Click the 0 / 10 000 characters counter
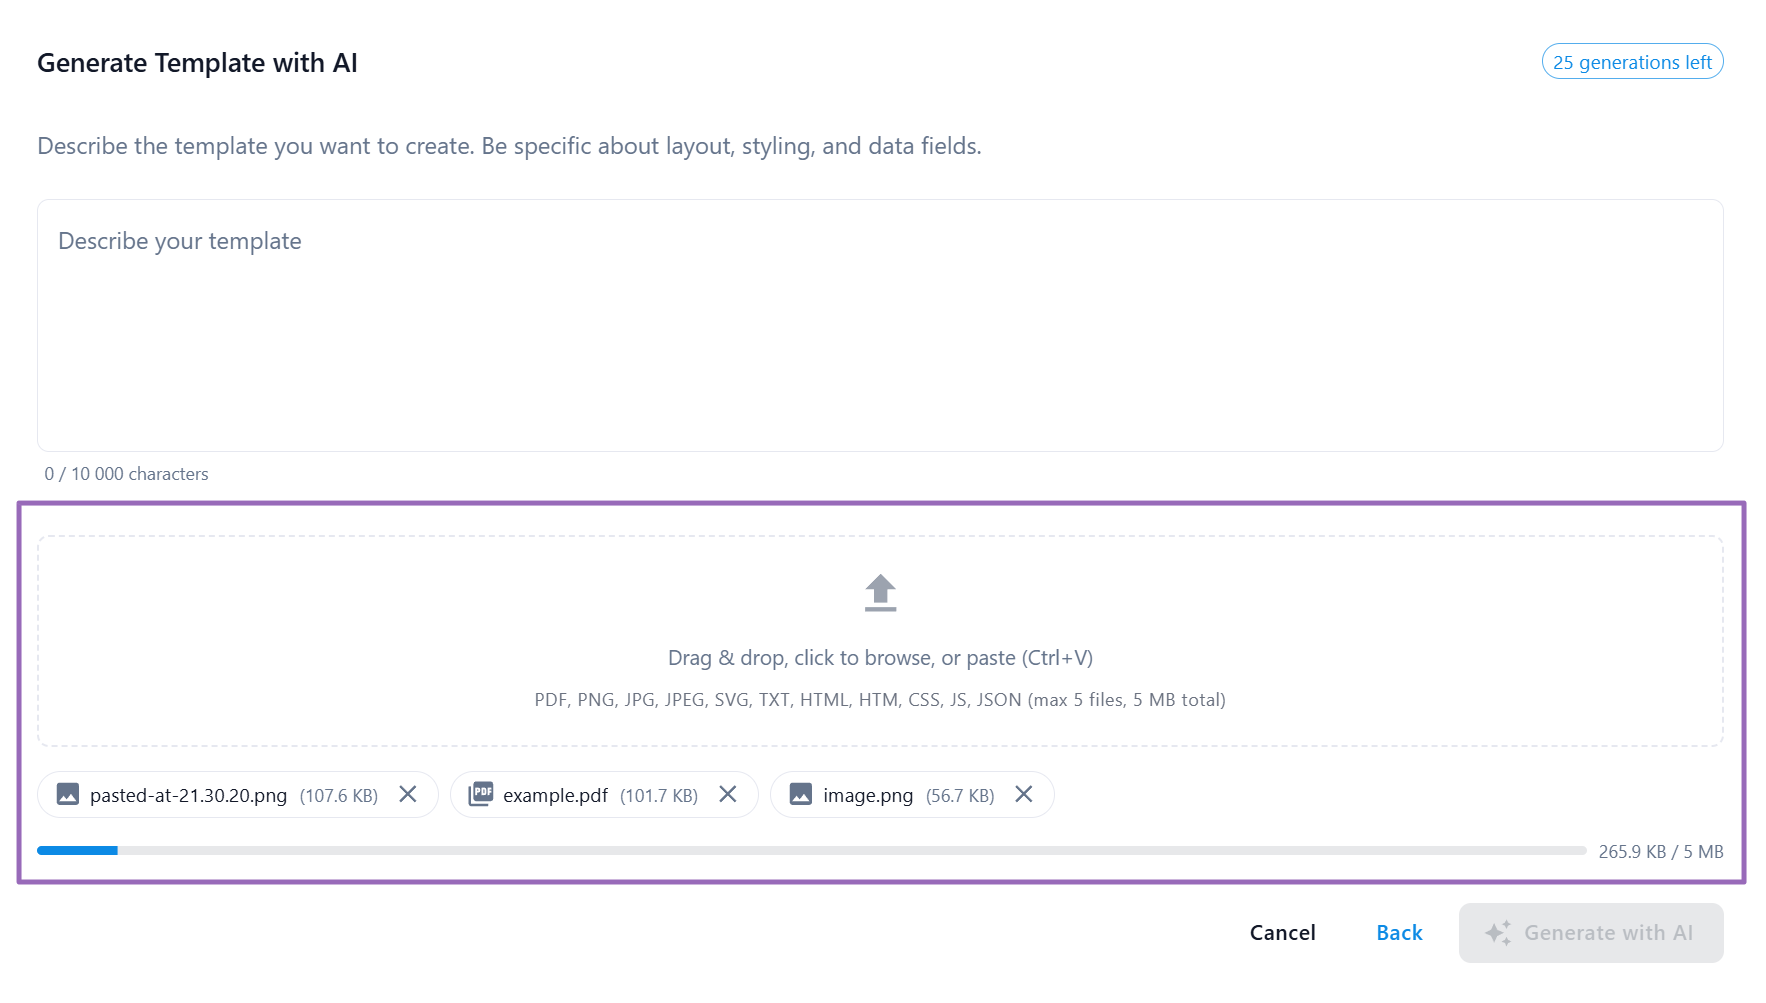The image size is (1766, 1003). tap(126, 473)
